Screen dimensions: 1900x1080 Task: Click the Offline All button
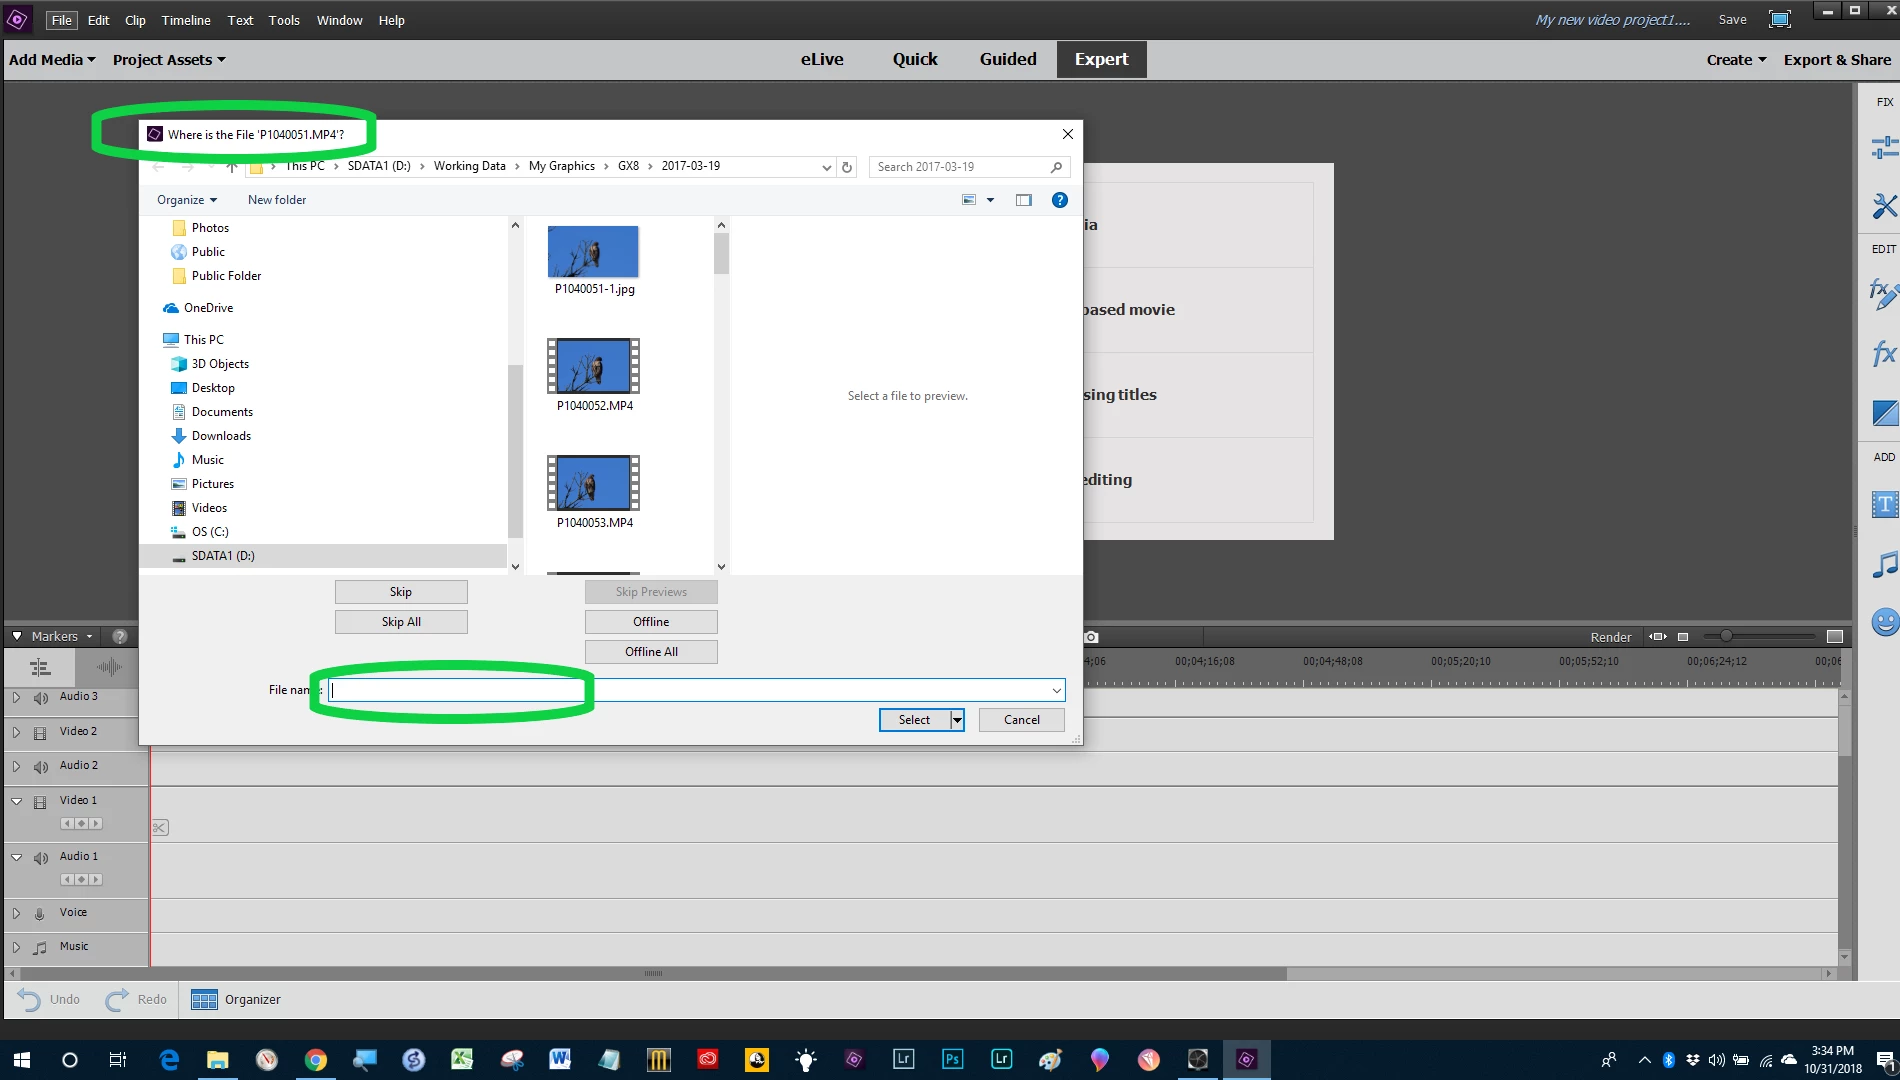pos(651,652)
